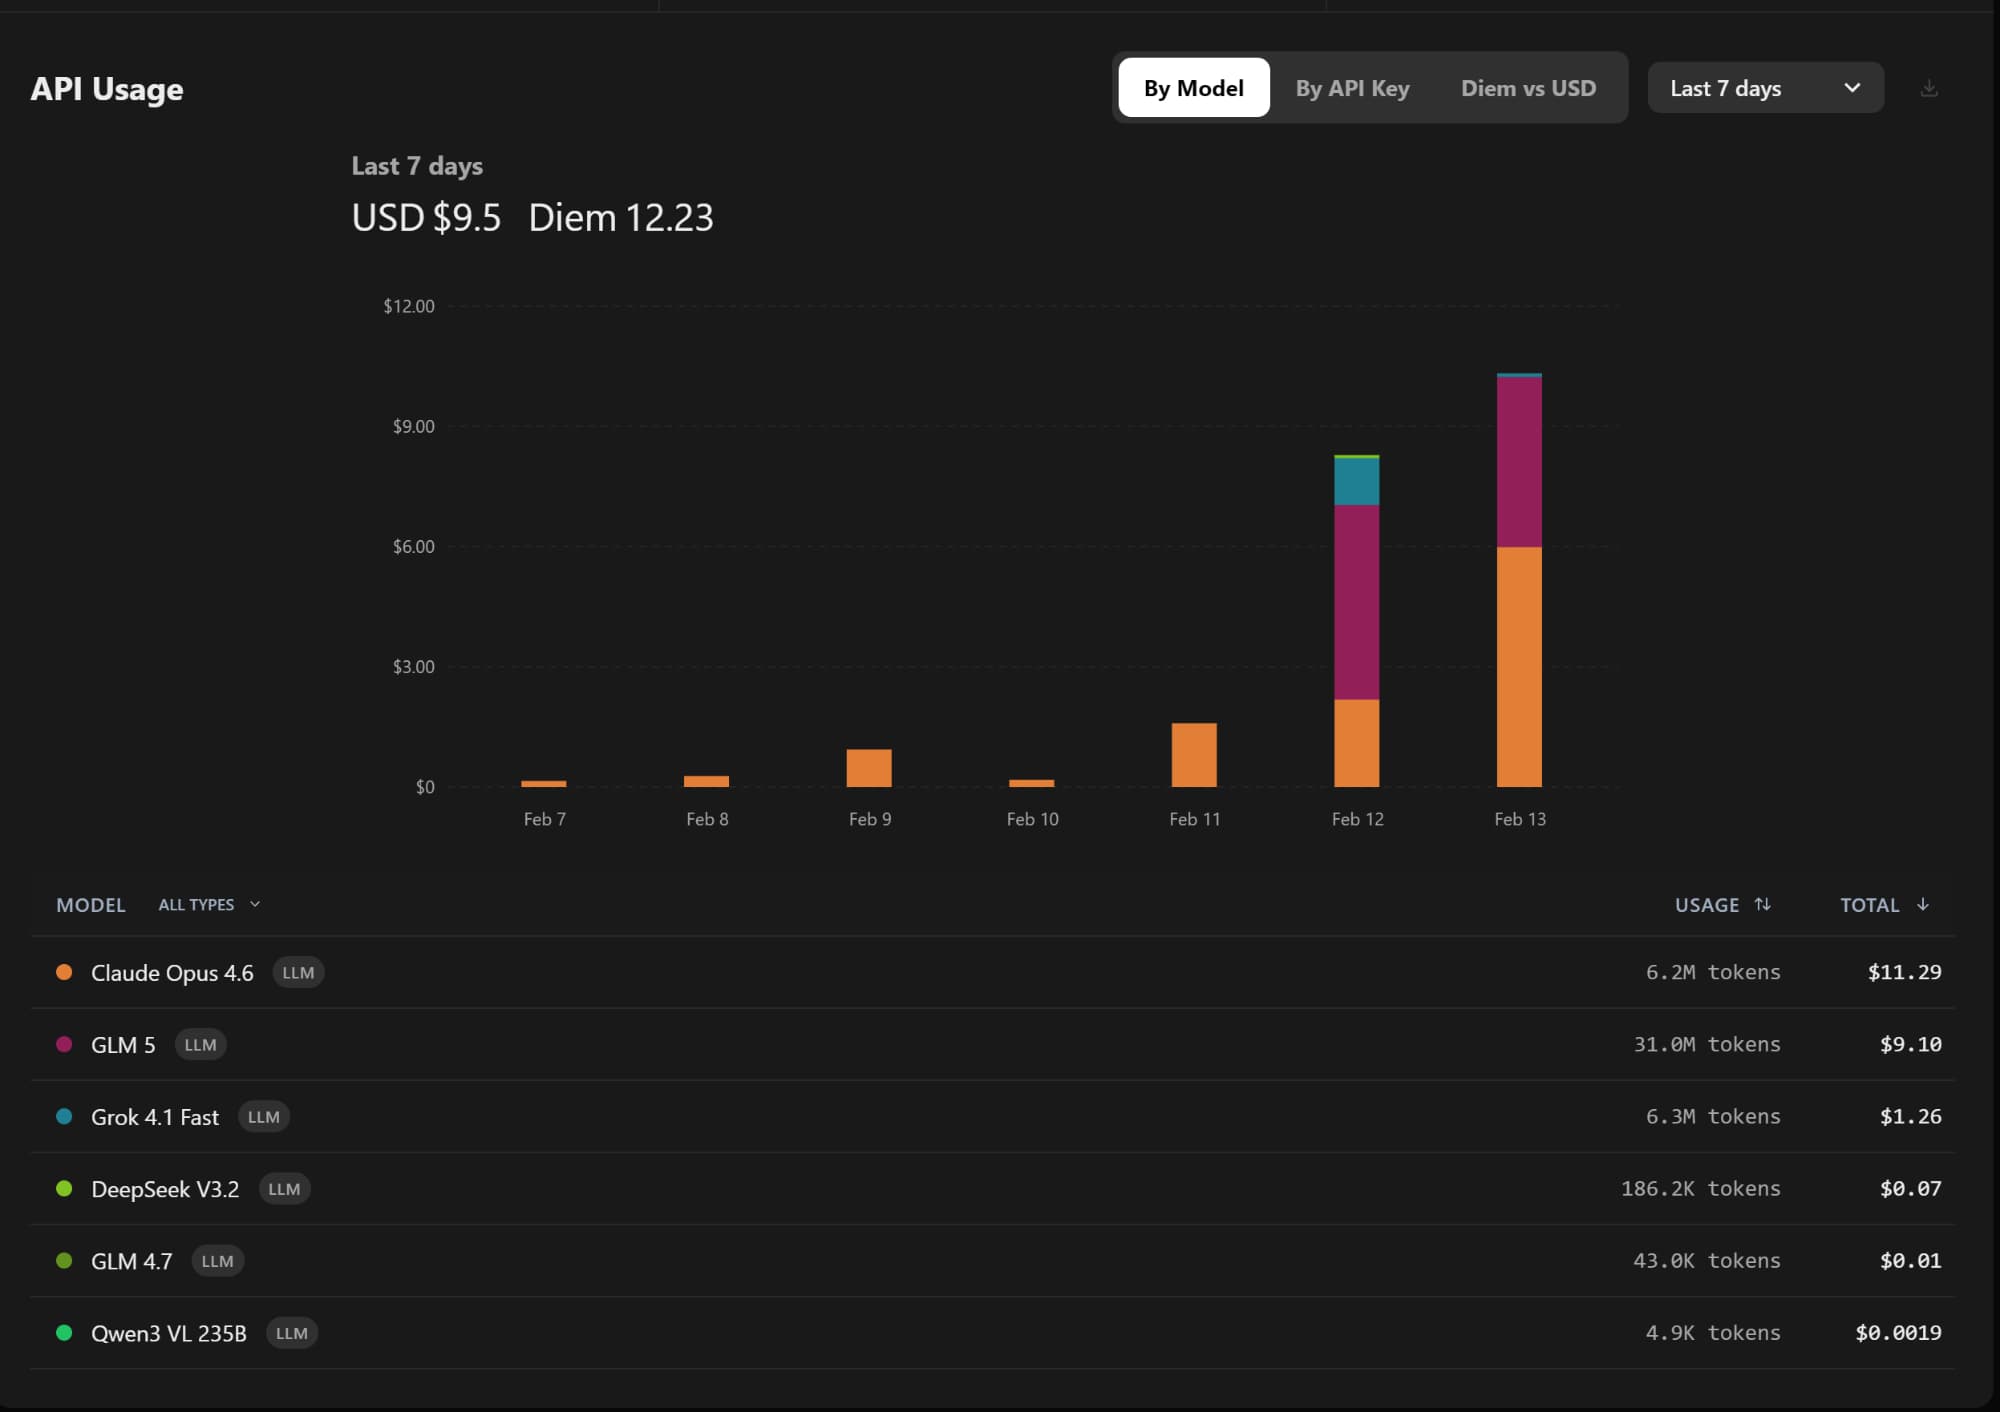Sort the table by Usage header
The width and height of the screenshot is (2000, 1412).
coord(1706,904)
